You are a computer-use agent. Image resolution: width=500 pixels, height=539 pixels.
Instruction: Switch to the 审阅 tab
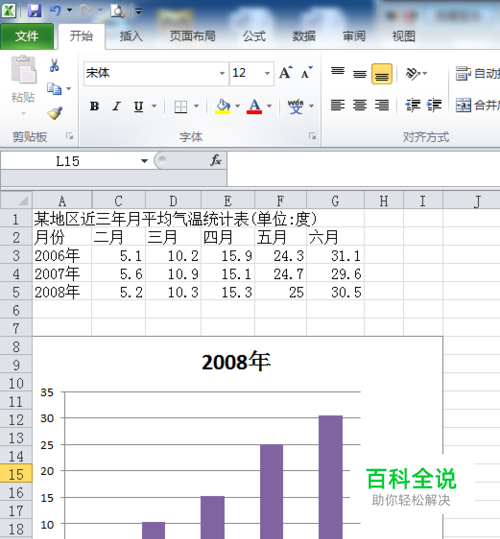point(354,36)
